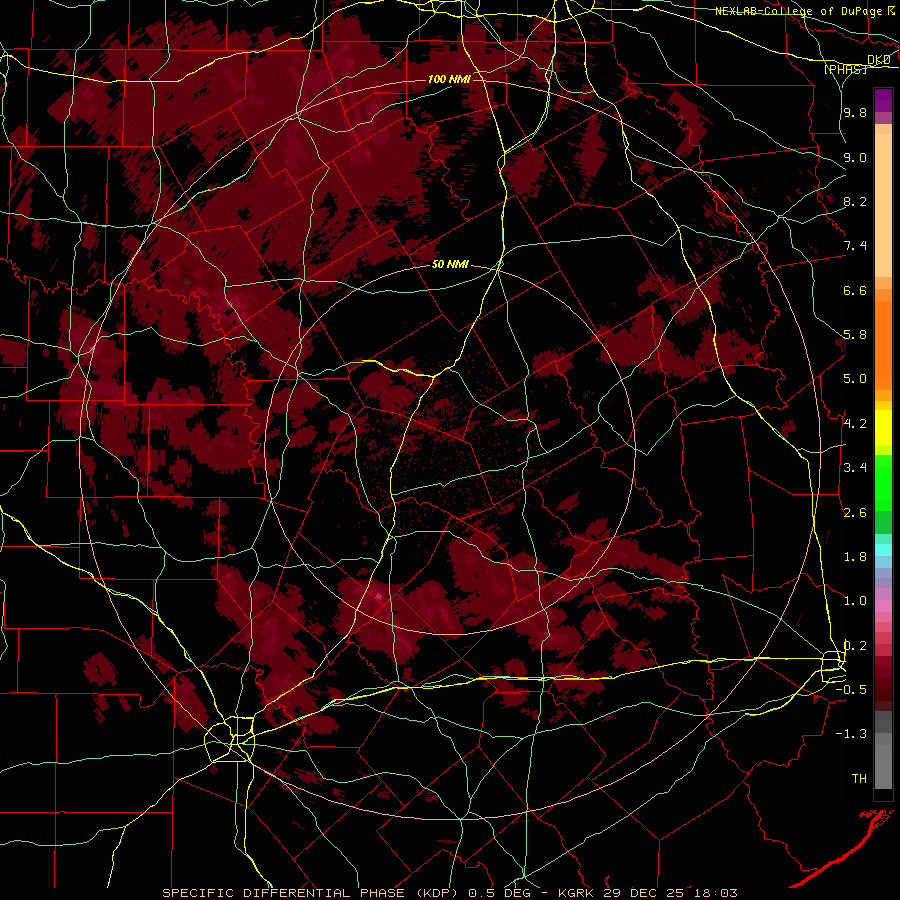This screenshot has width=900, height=900.
Task: Click the "TH" threshold label on scale
Action: point(859,779)
